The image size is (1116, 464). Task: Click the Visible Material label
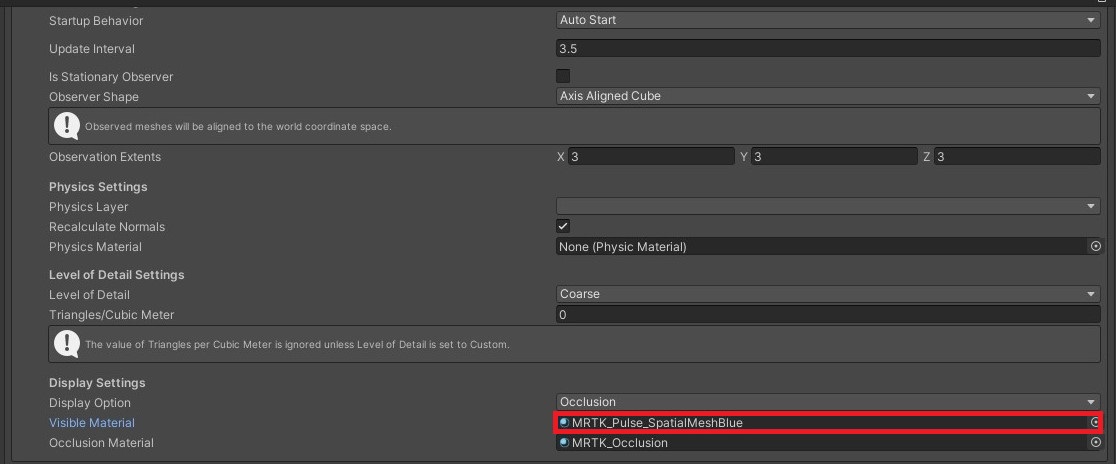coord(92,423)
